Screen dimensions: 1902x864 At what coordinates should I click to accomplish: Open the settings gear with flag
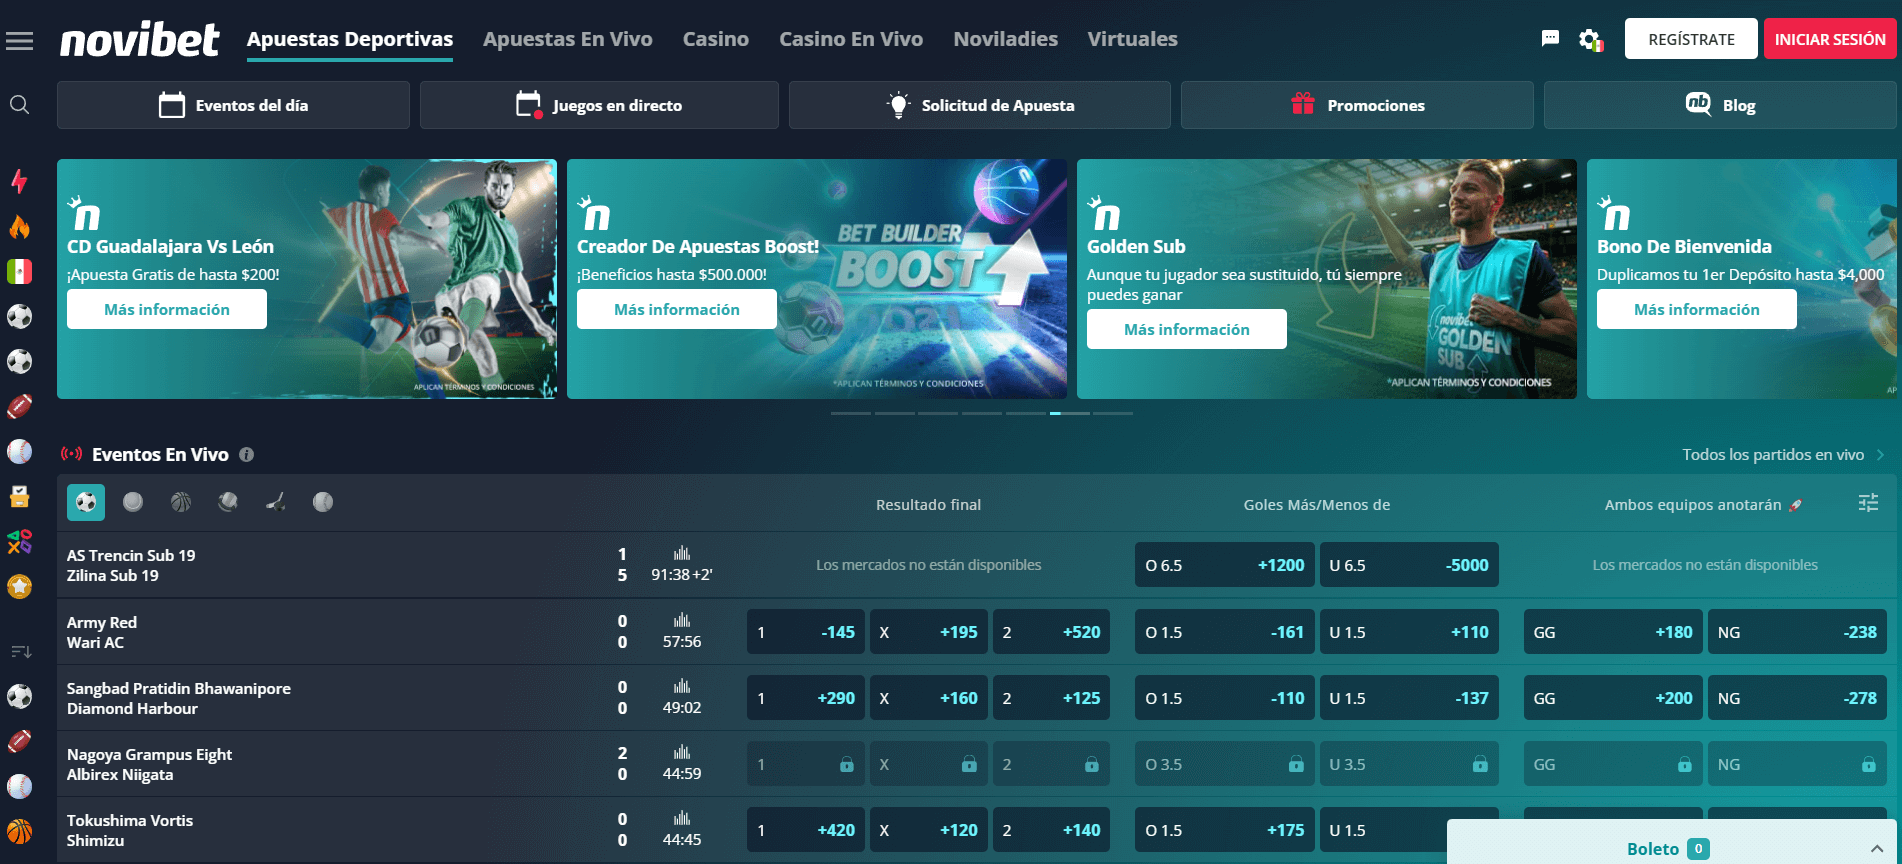(x=1590, y=40)
